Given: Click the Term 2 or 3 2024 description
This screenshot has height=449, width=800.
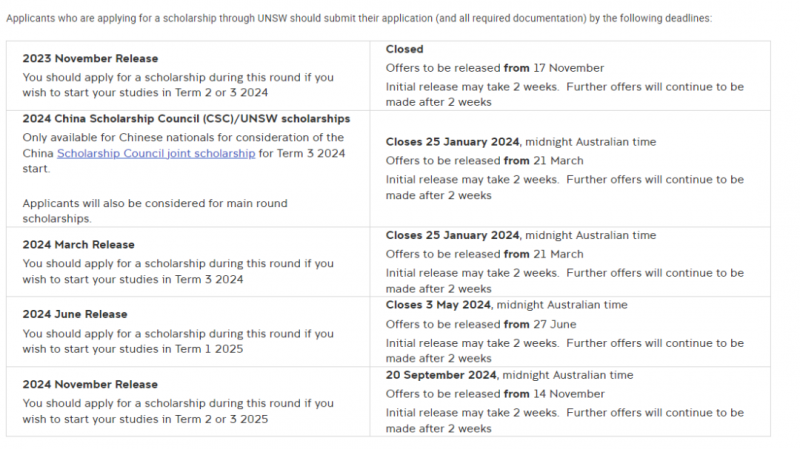Looking at the screenshot, I should 178,85.
